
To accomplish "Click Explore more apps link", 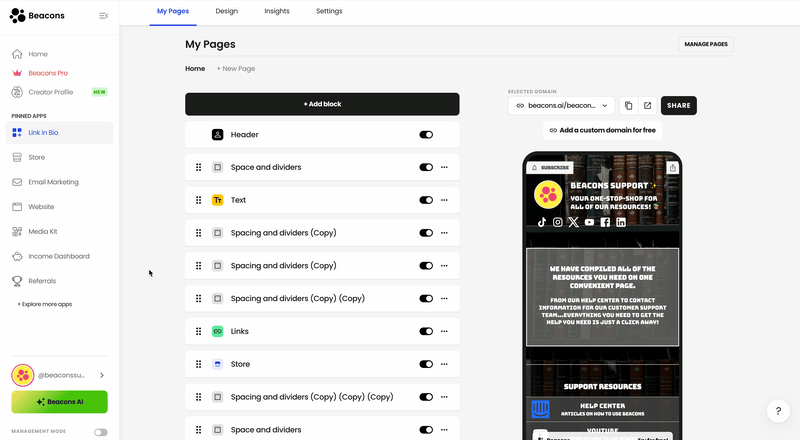I will (45, 304).
